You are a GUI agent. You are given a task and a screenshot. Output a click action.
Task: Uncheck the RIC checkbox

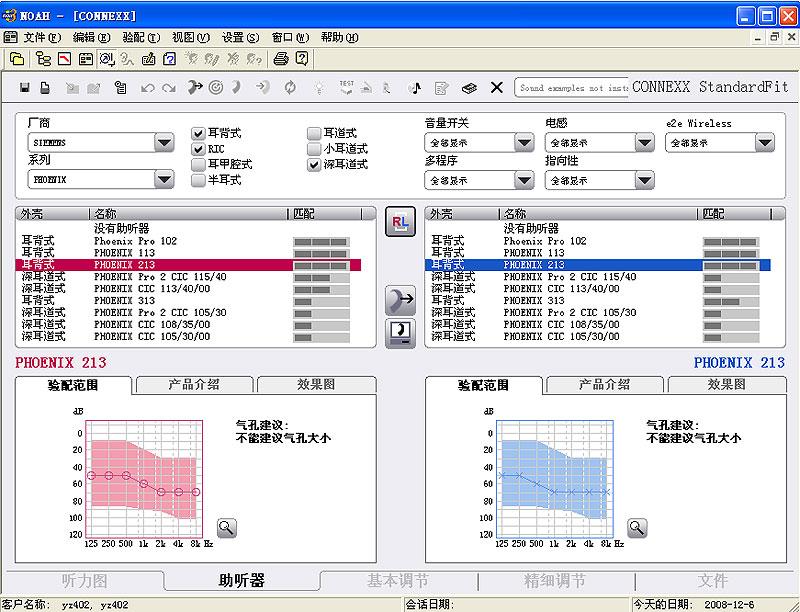(x=198, y=149)
